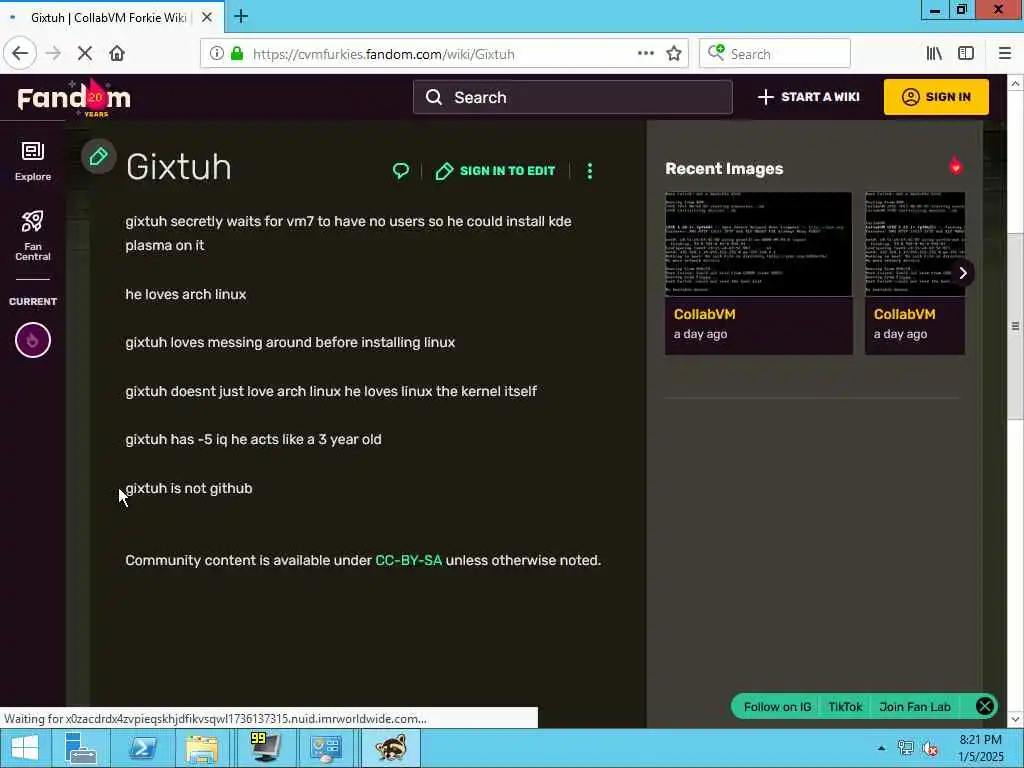Click the network tray icon

point(905,748)
